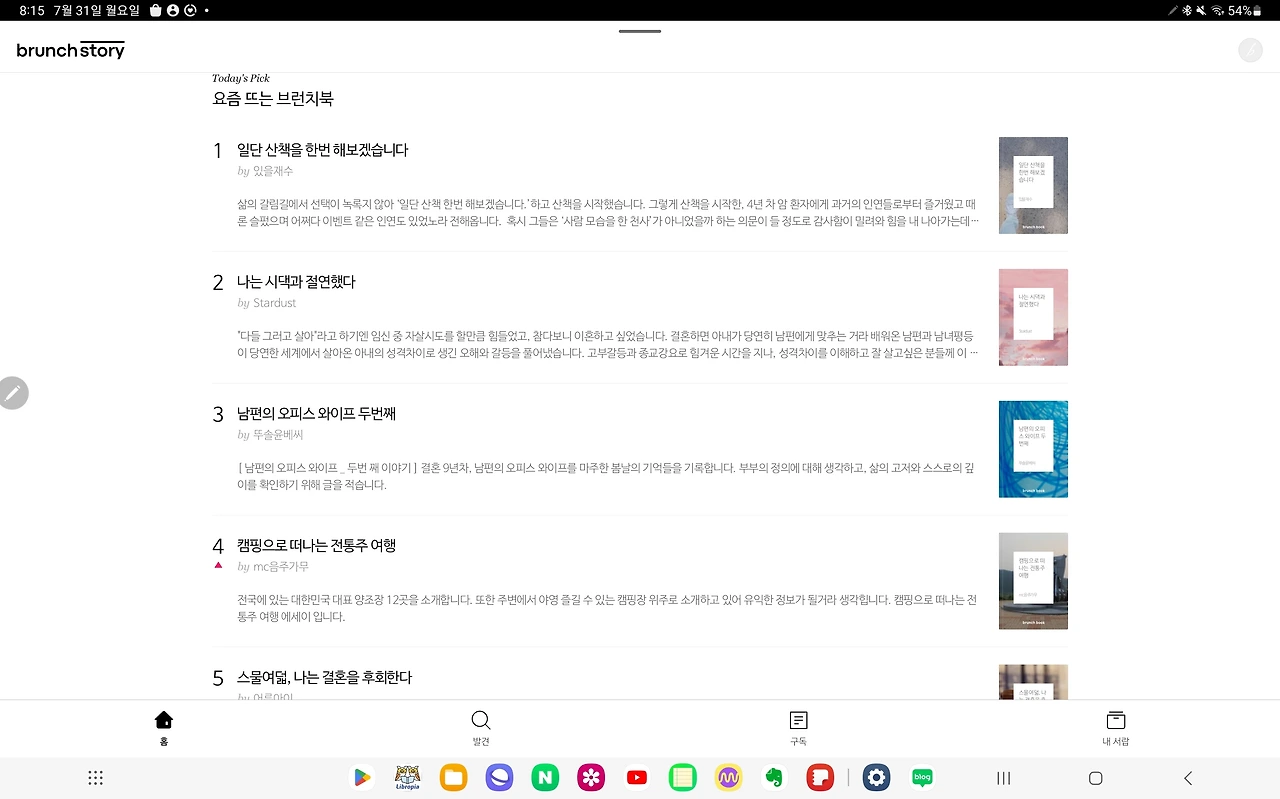This screenshot has height=799, width=1280.
Task: Open the 발견 discover tab
Action: pyautogui.click(x=481, y=728)
